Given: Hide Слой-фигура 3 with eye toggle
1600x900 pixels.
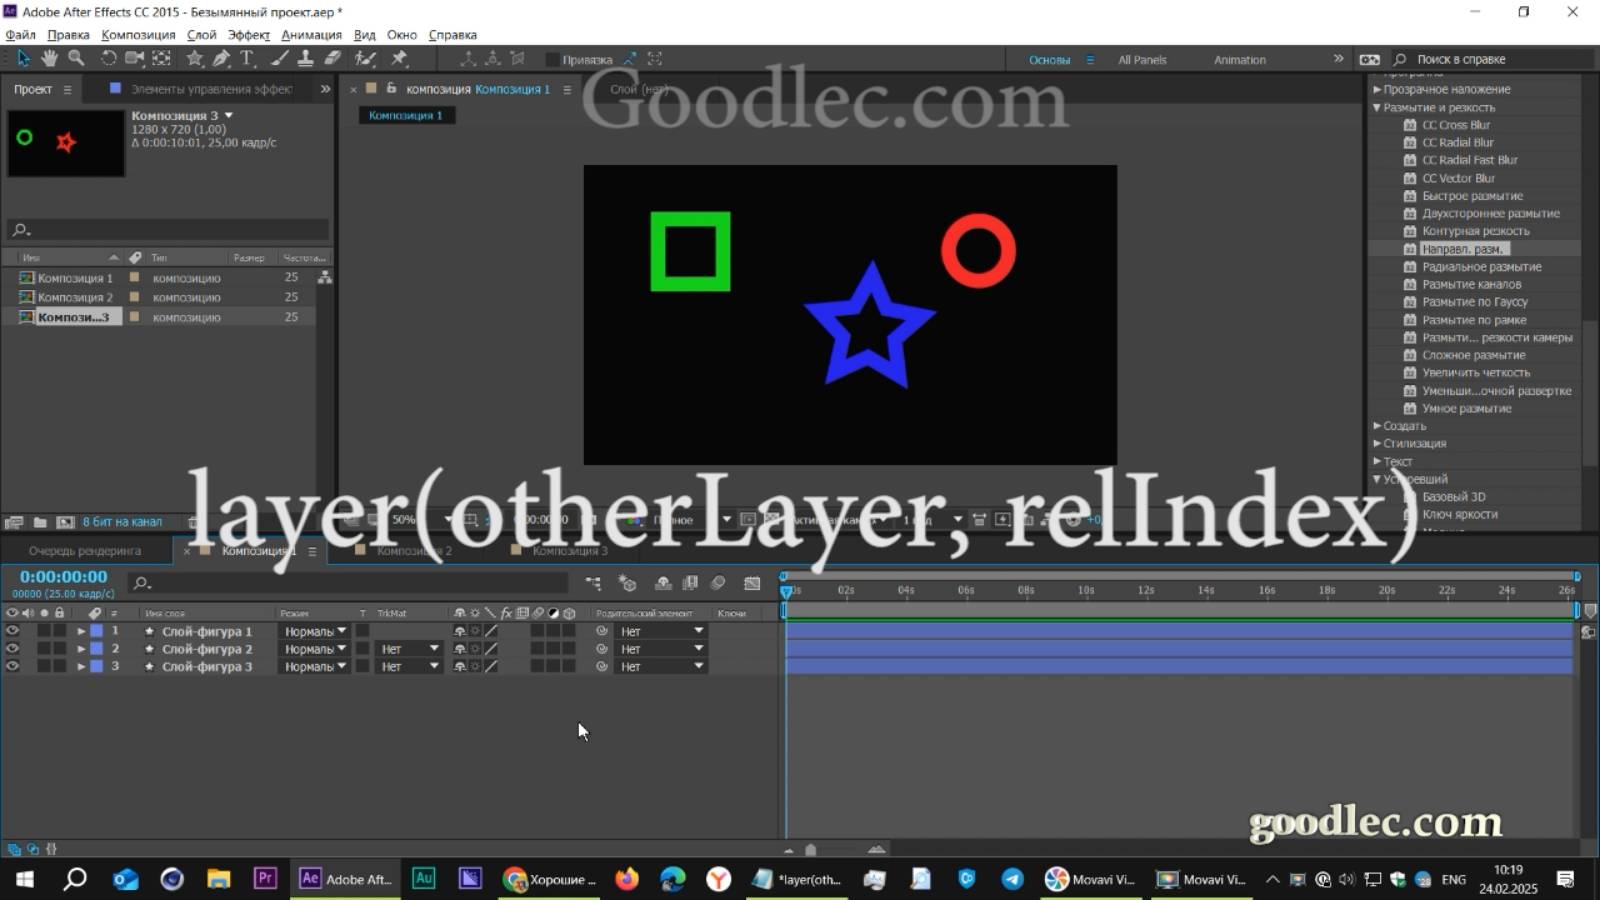Looking at the screenshot, I should 12,666.
